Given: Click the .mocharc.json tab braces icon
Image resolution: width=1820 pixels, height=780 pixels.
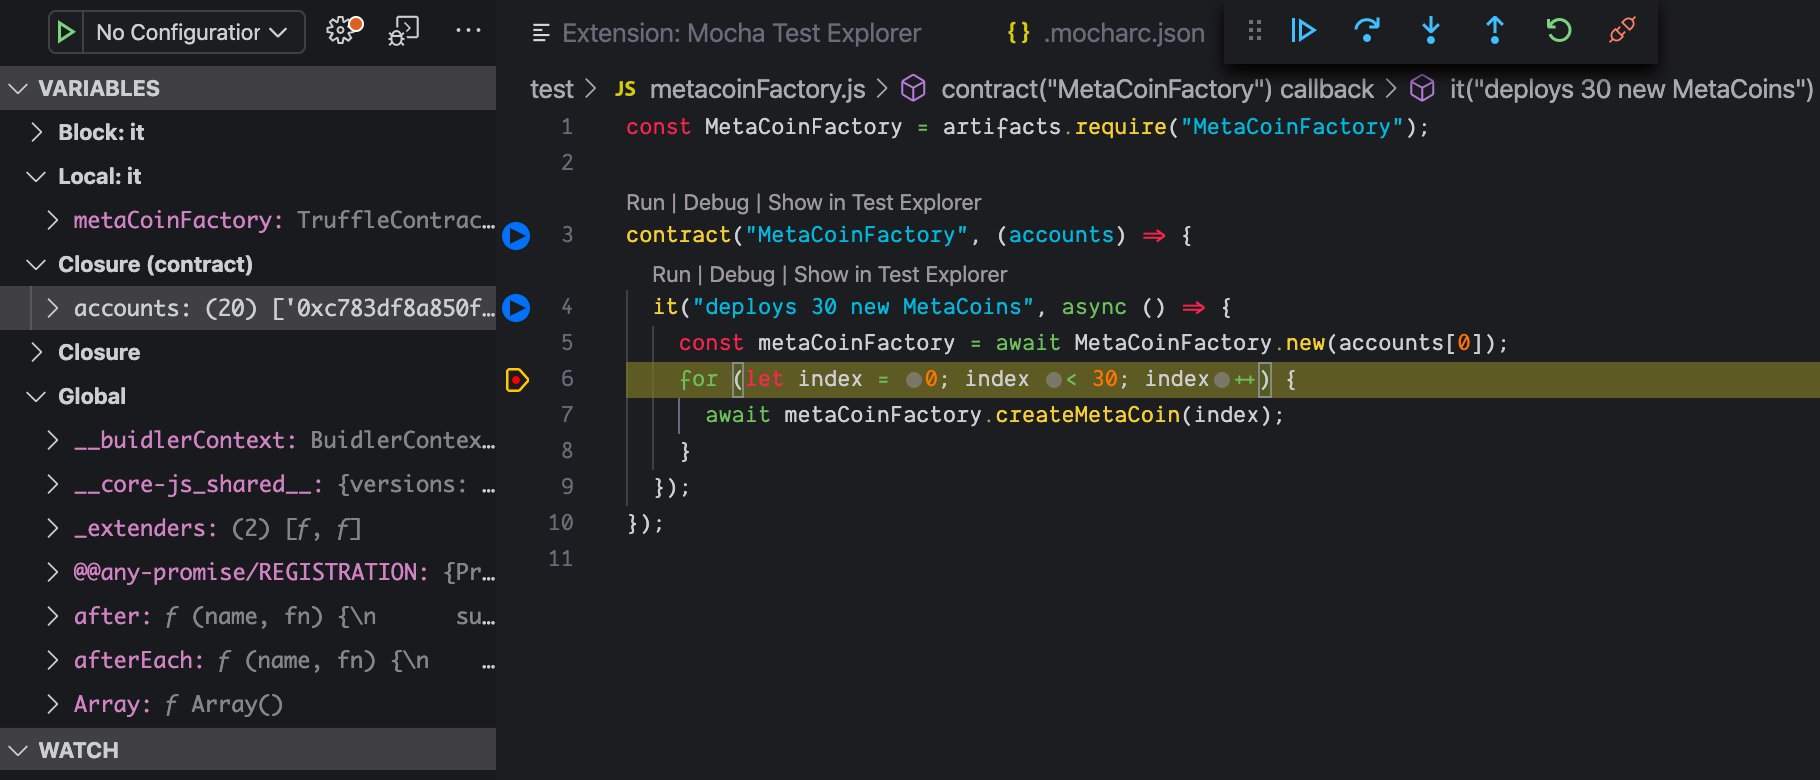Looking at the screenshot, I should pyautogui.click(x=1018, y=33).
